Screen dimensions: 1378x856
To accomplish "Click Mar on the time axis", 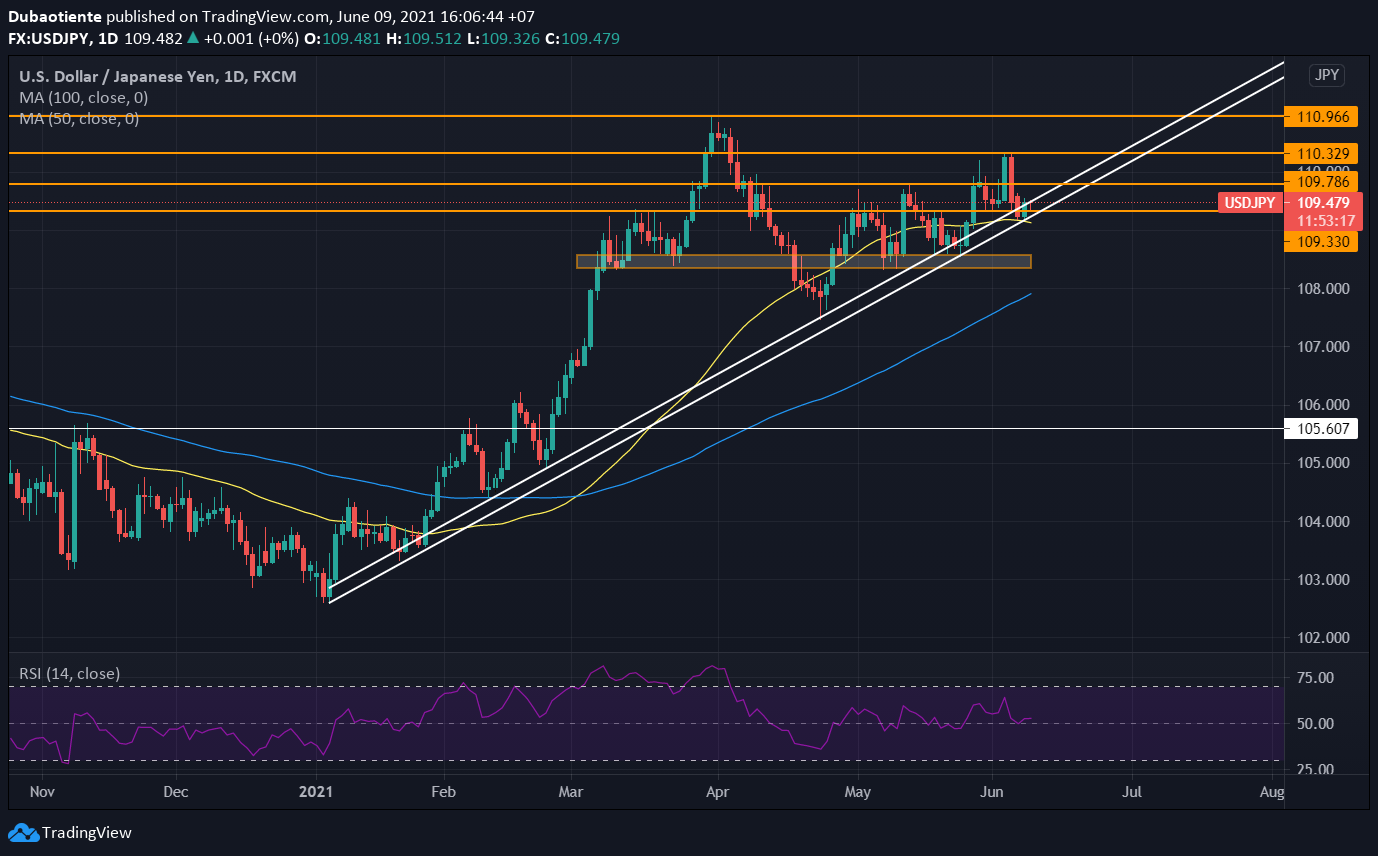I will [571, 792].
